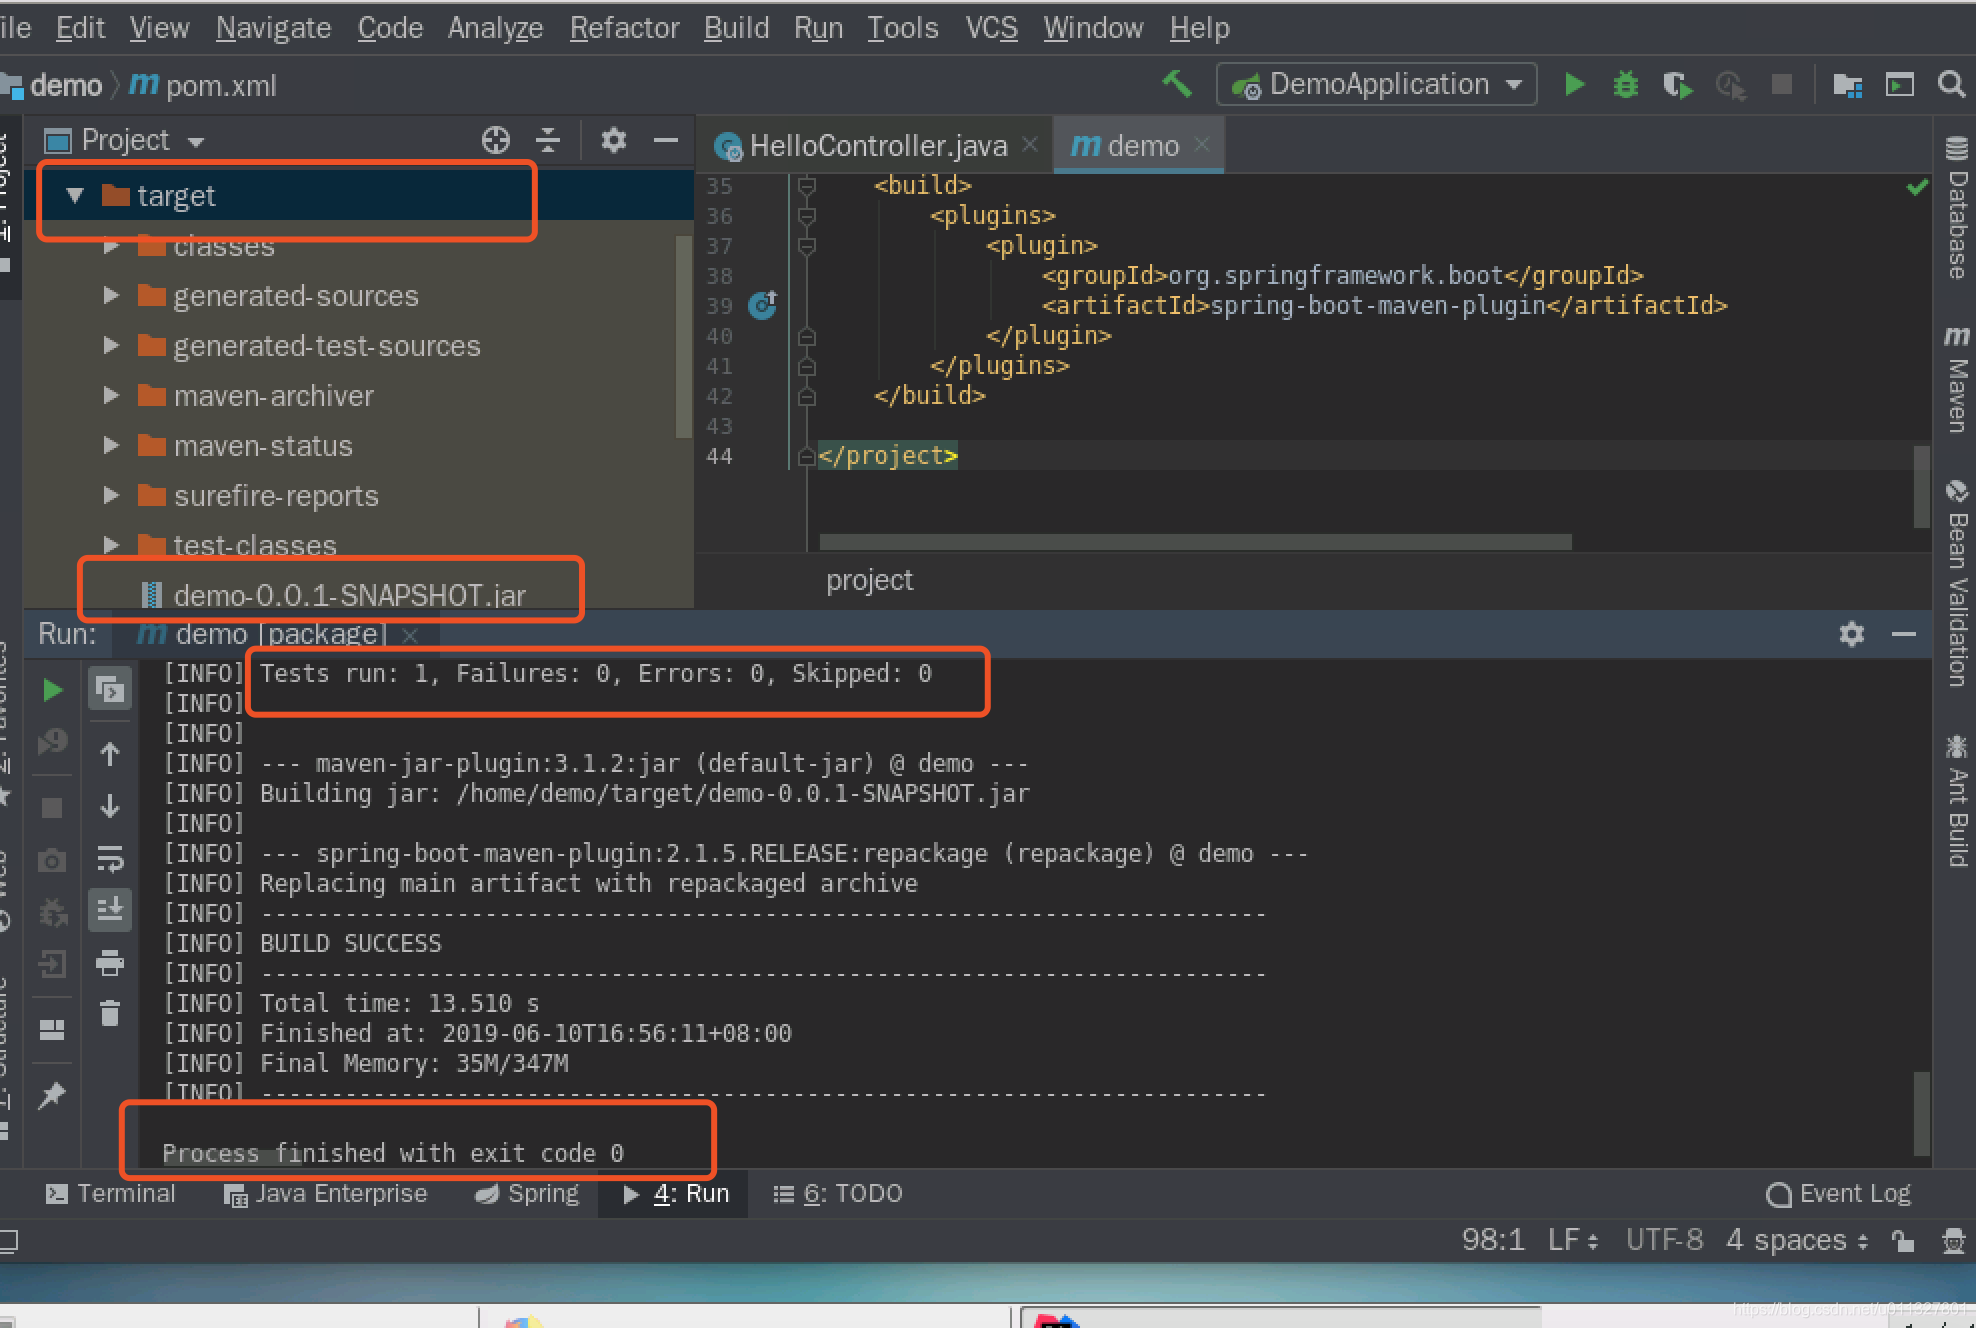The height and width of the screenshot is (1328, 1976).
Task: Open Ant Build side panel
Action: 1957,802
